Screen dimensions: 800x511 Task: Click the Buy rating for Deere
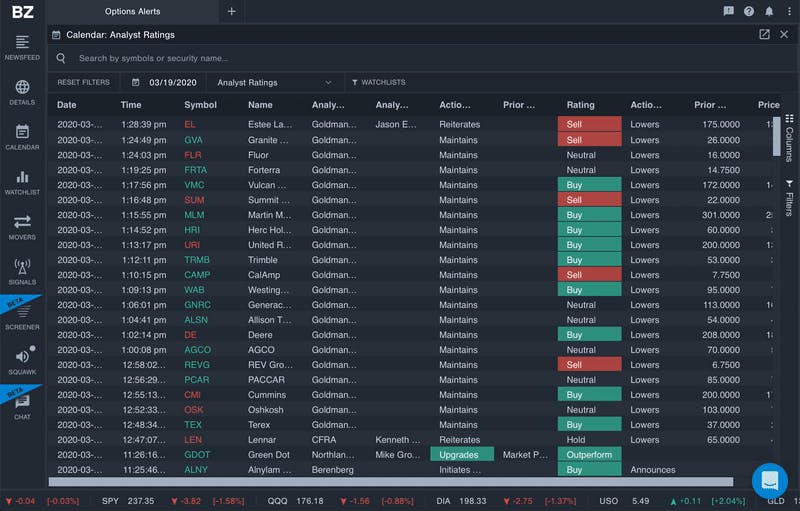coord(589,335)
